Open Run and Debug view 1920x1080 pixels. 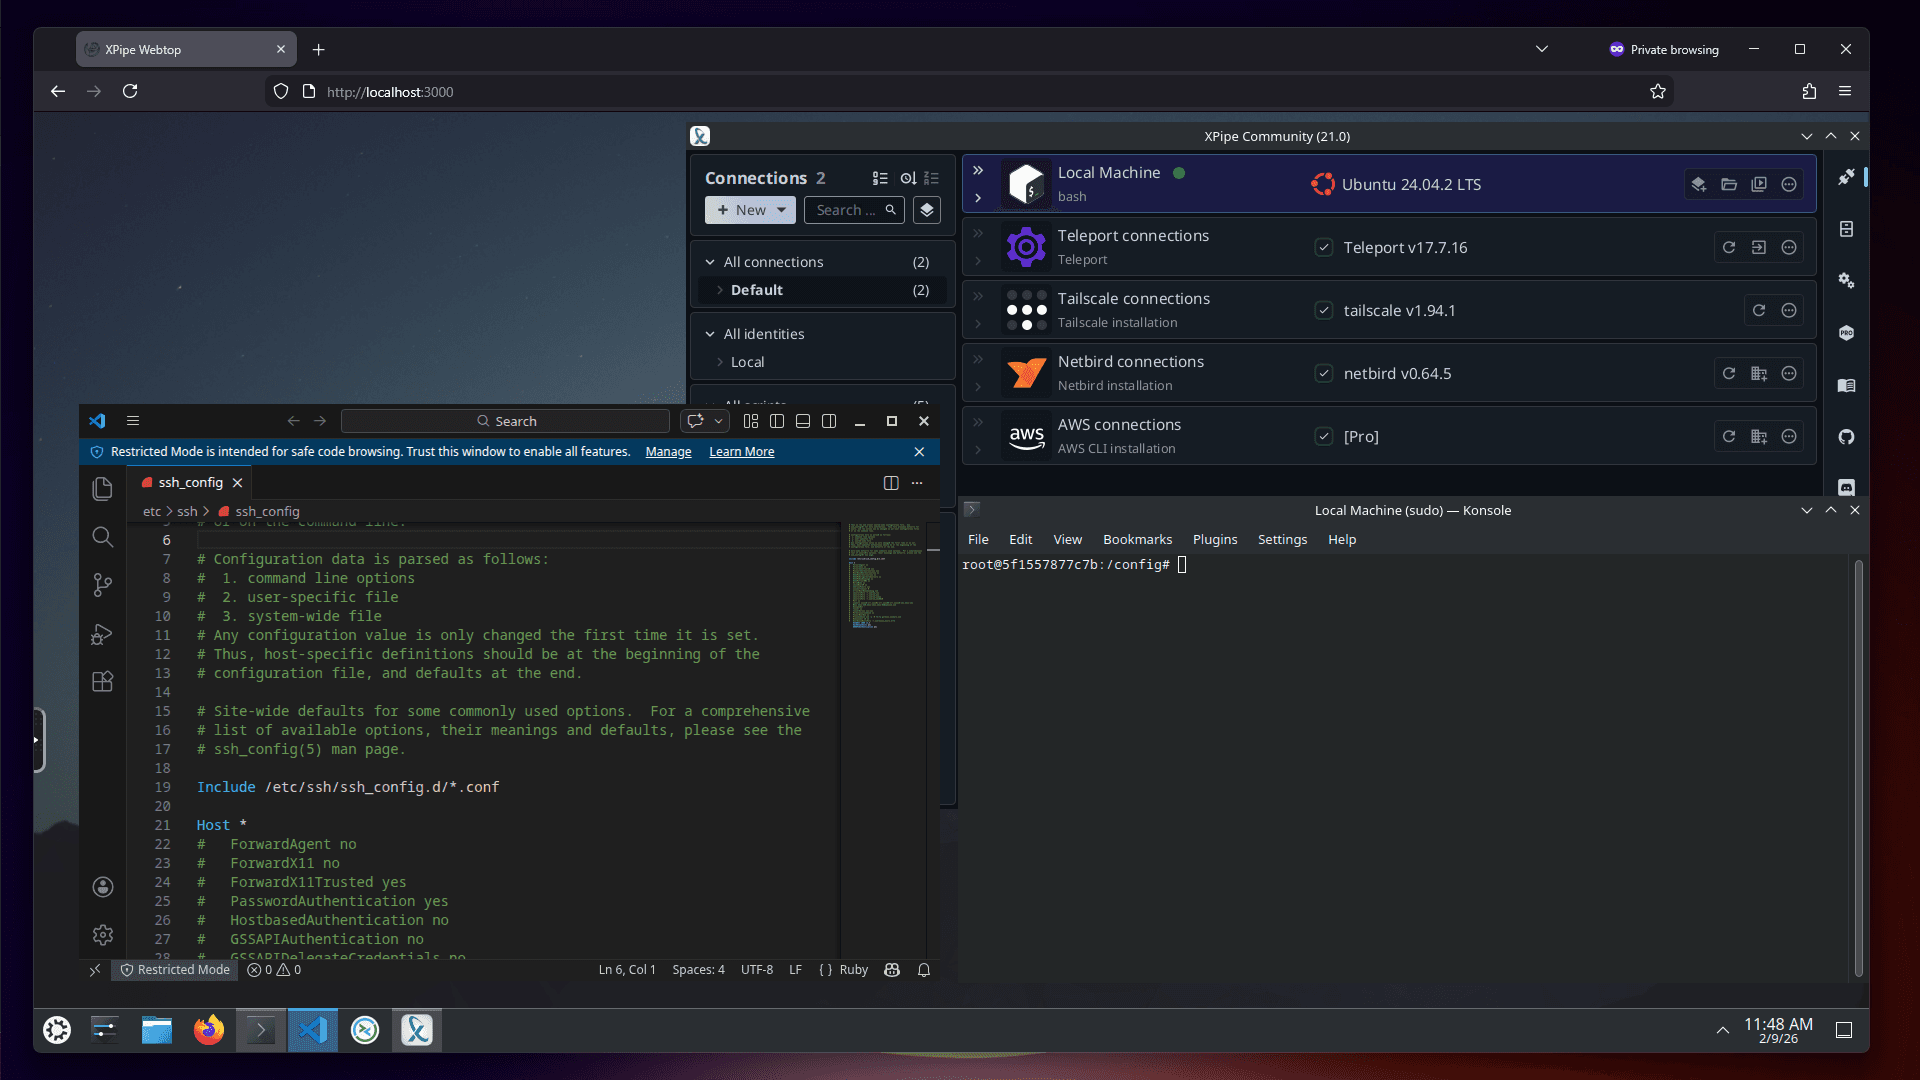(x=102, y=634)
